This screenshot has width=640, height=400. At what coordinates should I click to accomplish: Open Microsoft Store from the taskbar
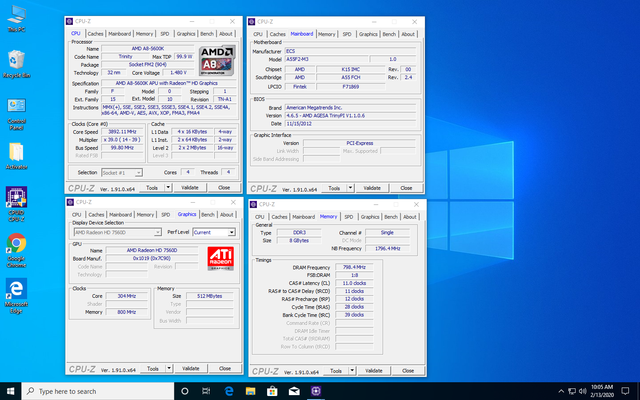(272, 391)
